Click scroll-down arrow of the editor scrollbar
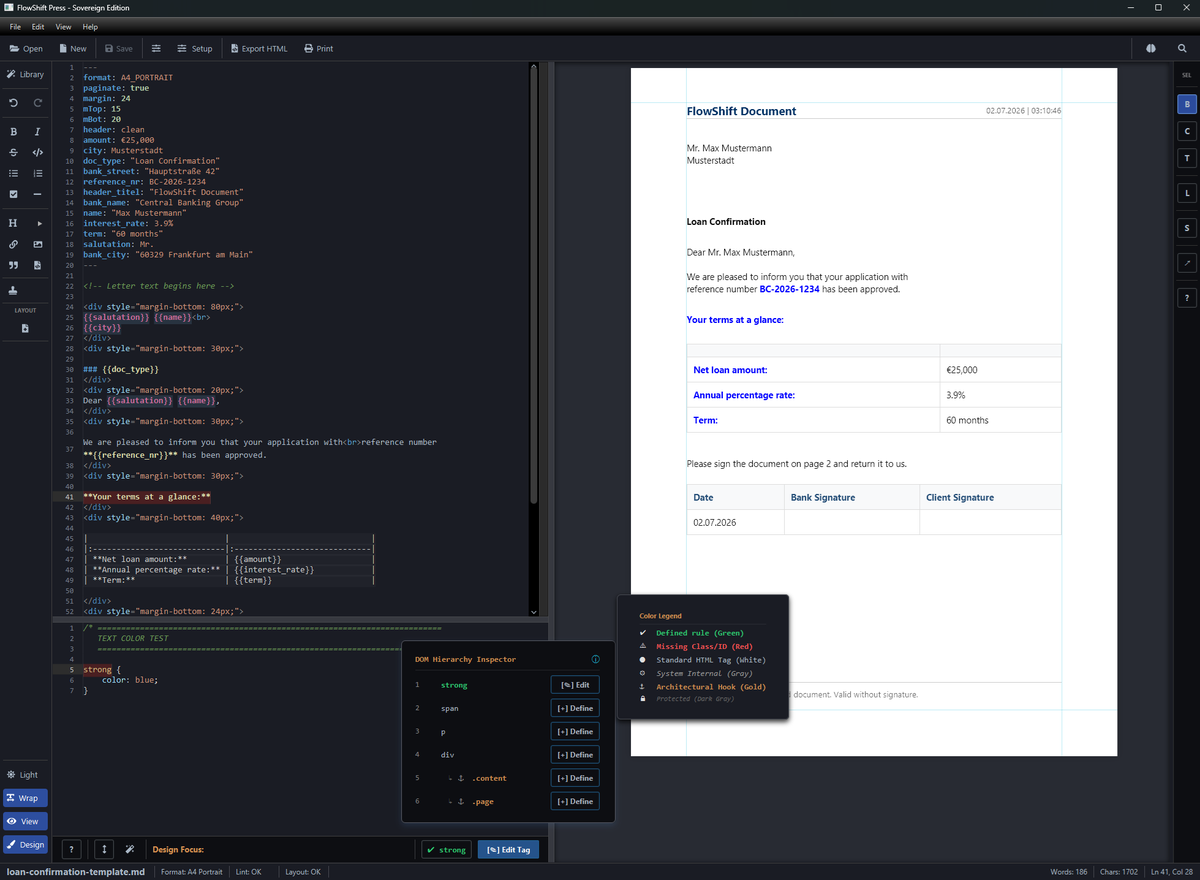Image resolution: width=1200 pixels, height=880 pixels. (534, 611)
